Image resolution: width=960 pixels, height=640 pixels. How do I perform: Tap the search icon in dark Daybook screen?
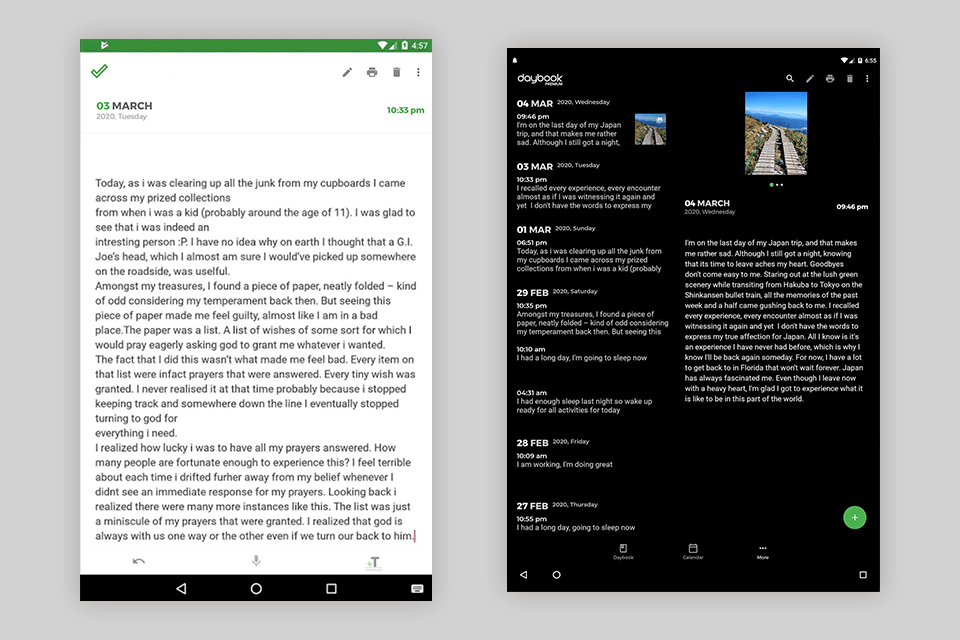click(790, 78)
